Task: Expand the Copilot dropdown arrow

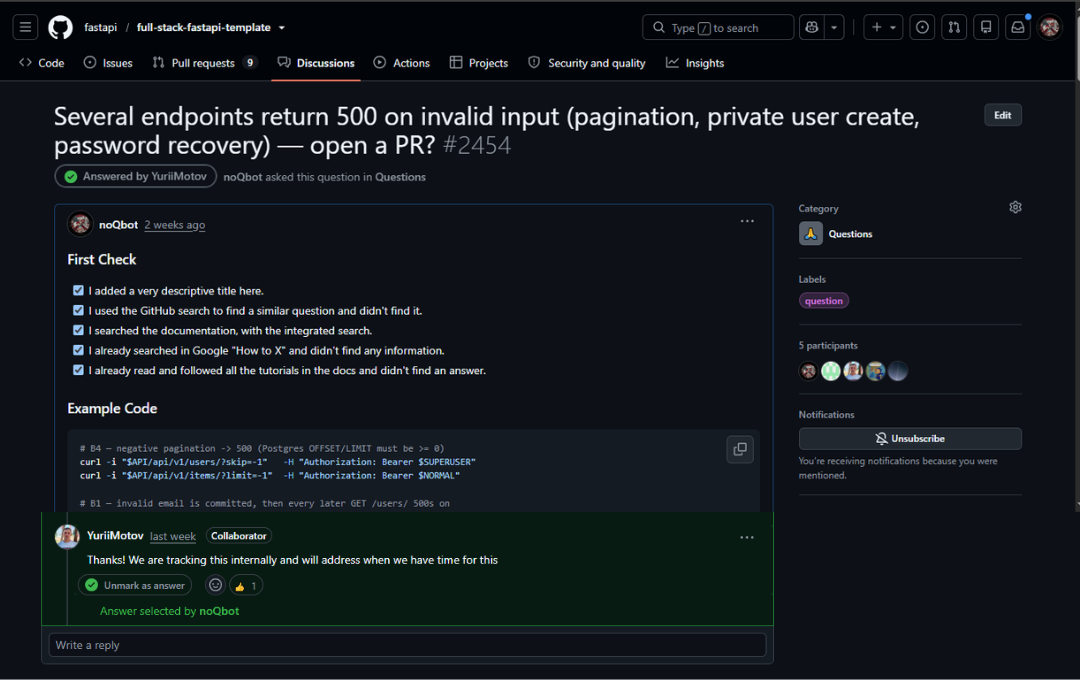Action: point(834,28)
